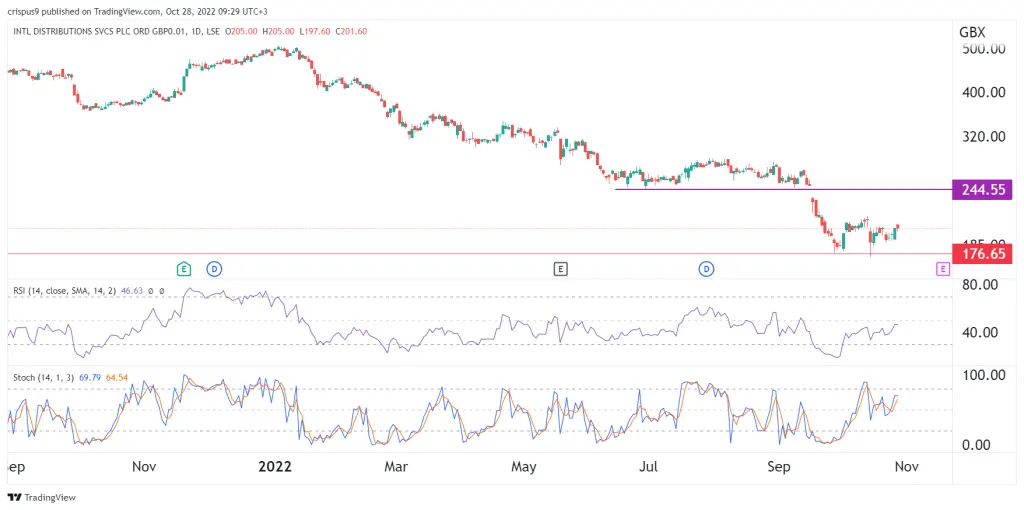Click the black E earnings marker near May
1024x510 pixels.
560,268
